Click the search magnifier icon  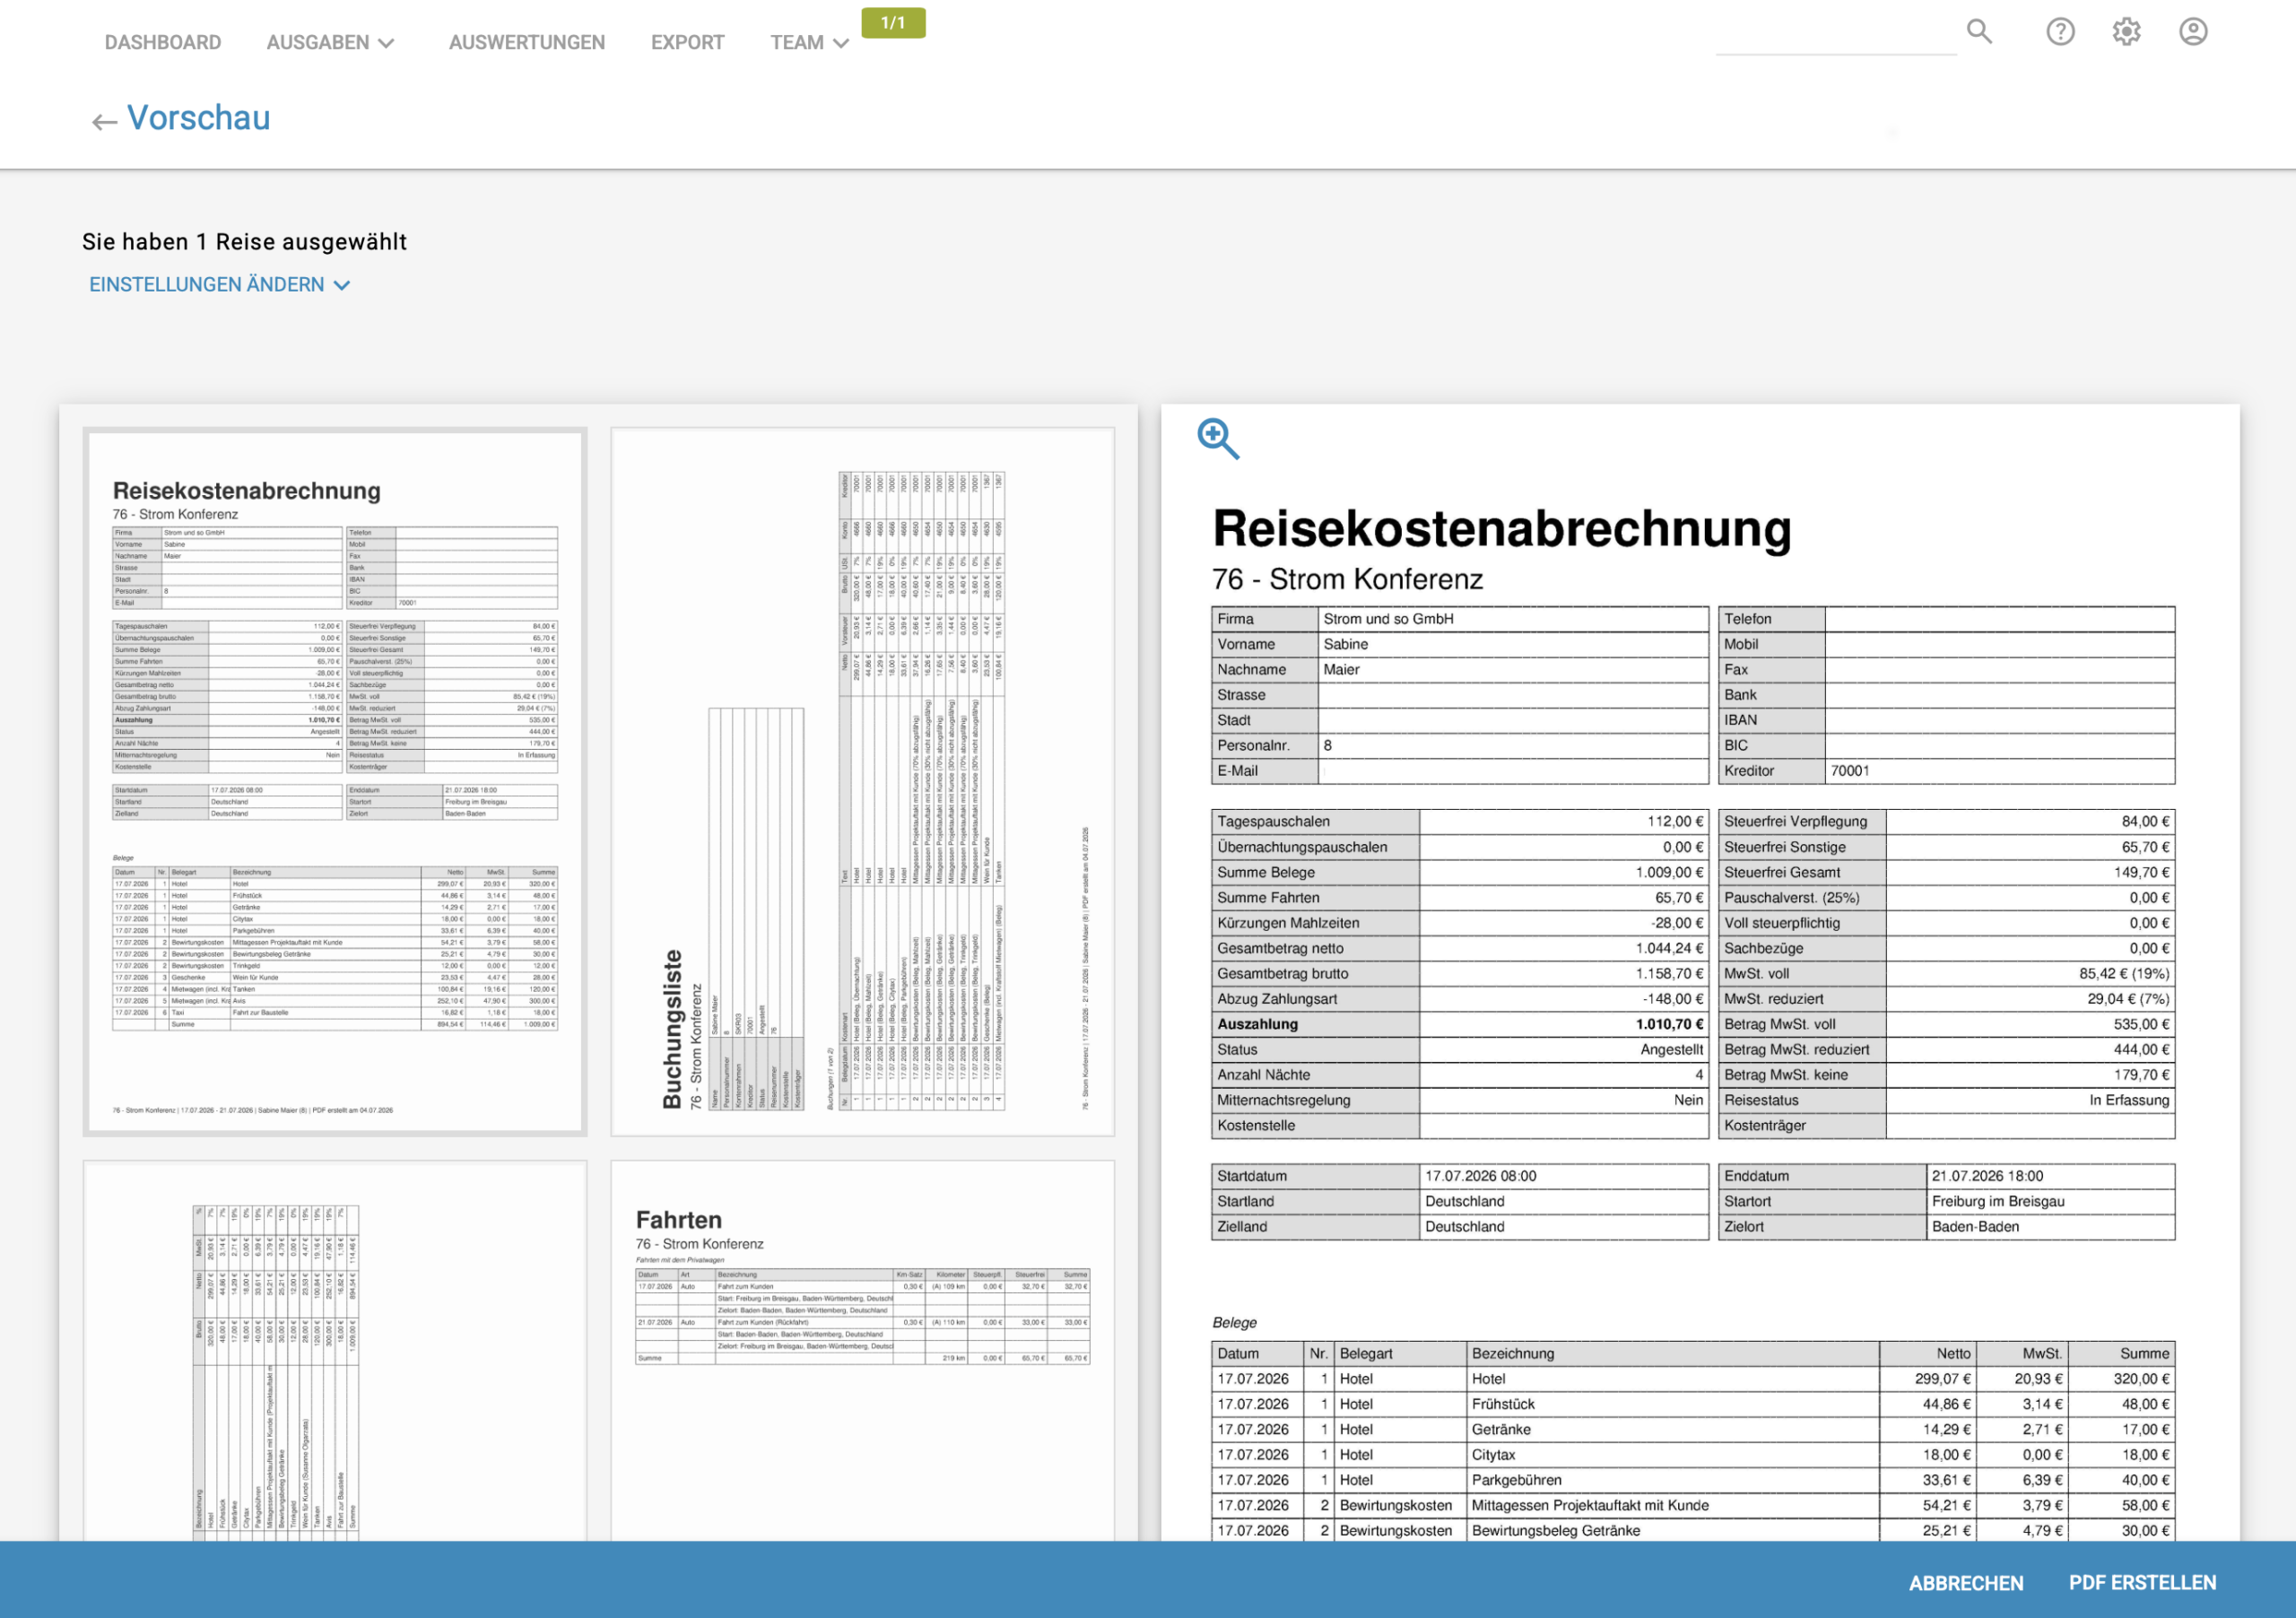(x=1979, y=32)
